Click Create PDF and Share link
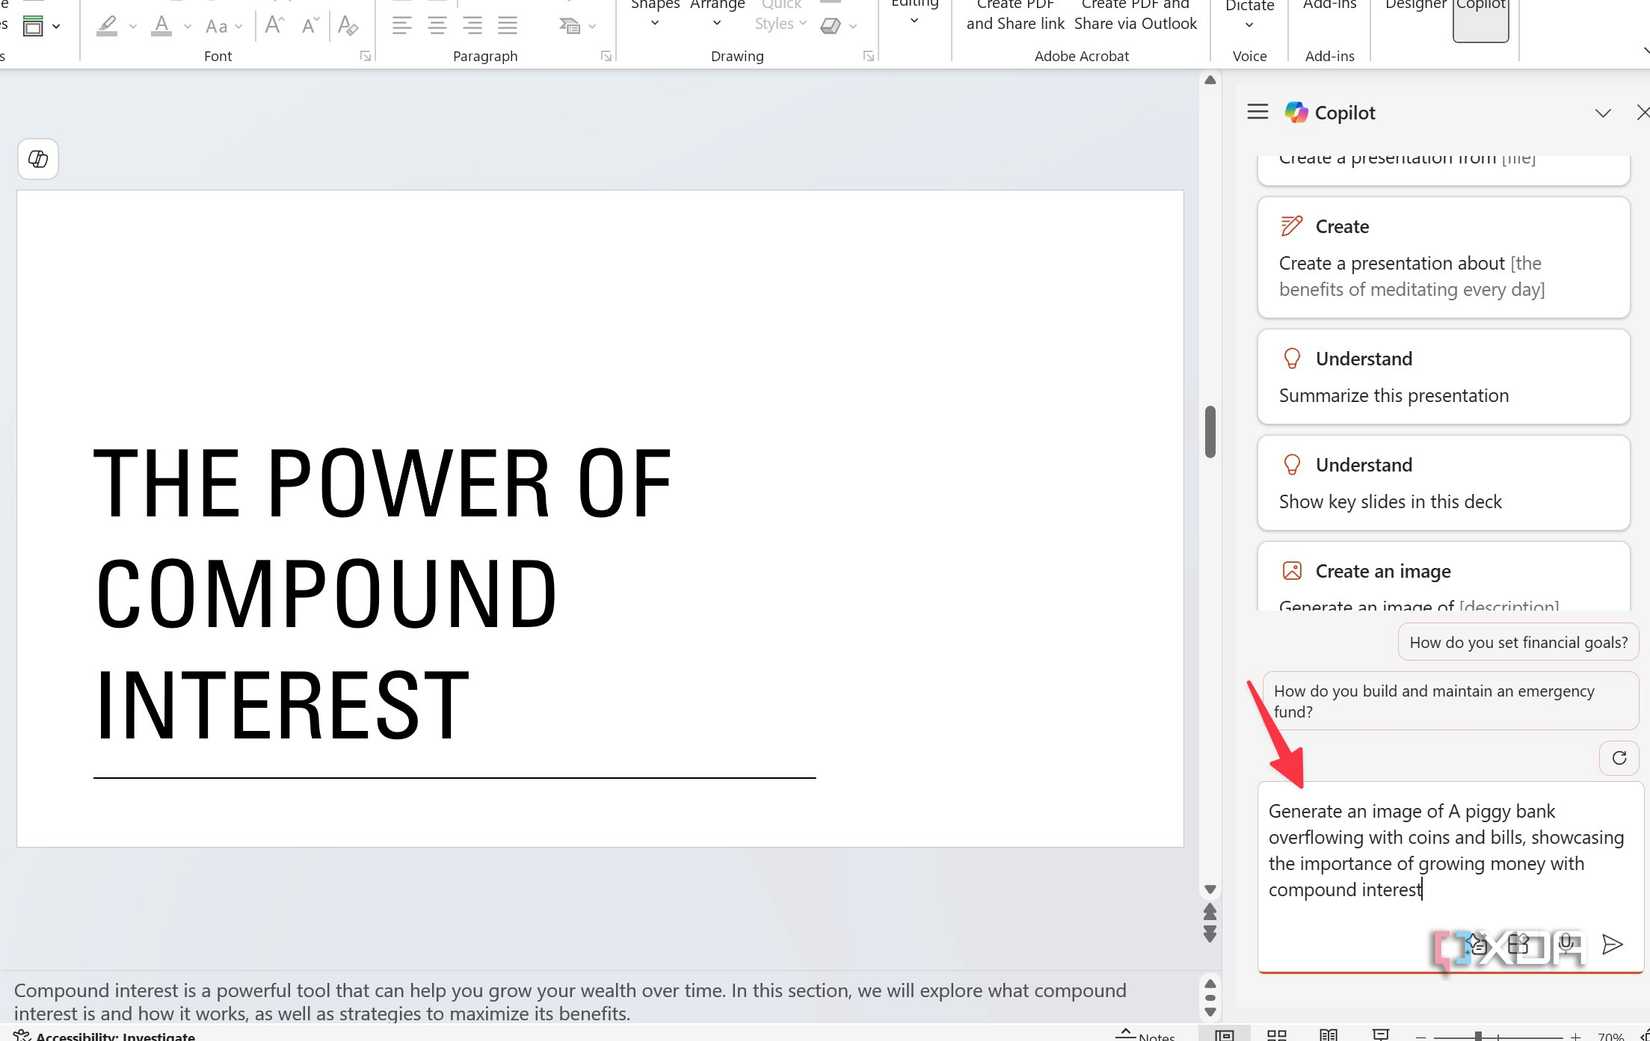This screenshot has height=1041, width=1650. pyautogui.click(x=1015, y=16)
